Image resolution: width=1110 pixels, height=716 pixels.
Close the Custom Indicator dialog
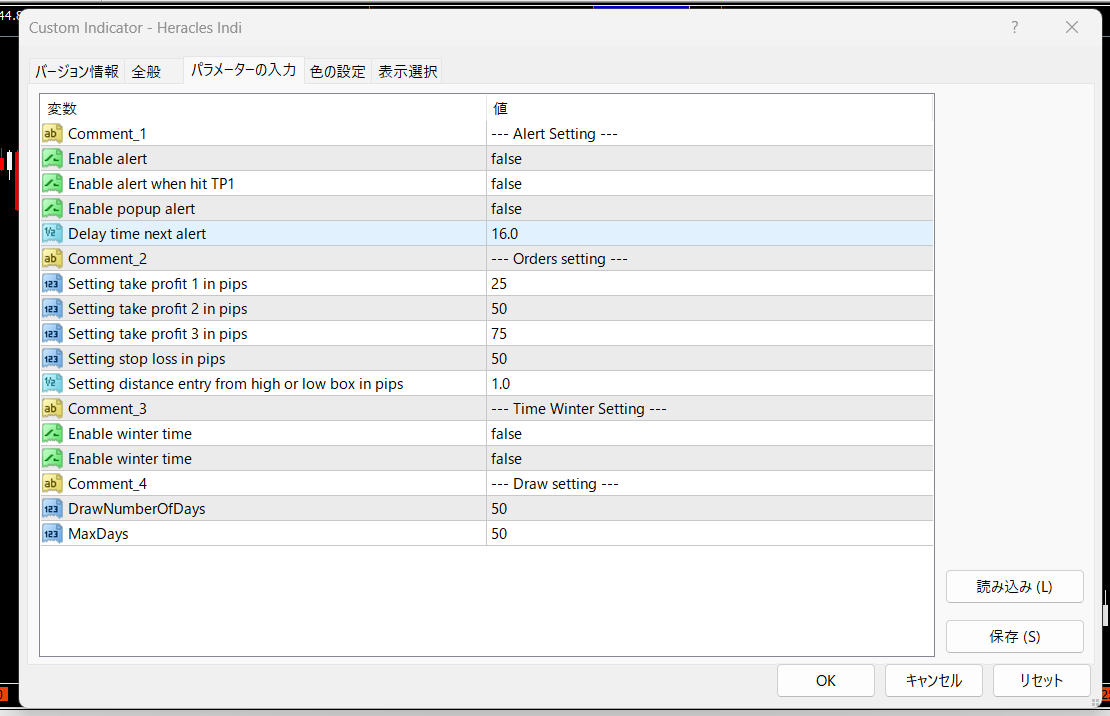coord(1072,28)
